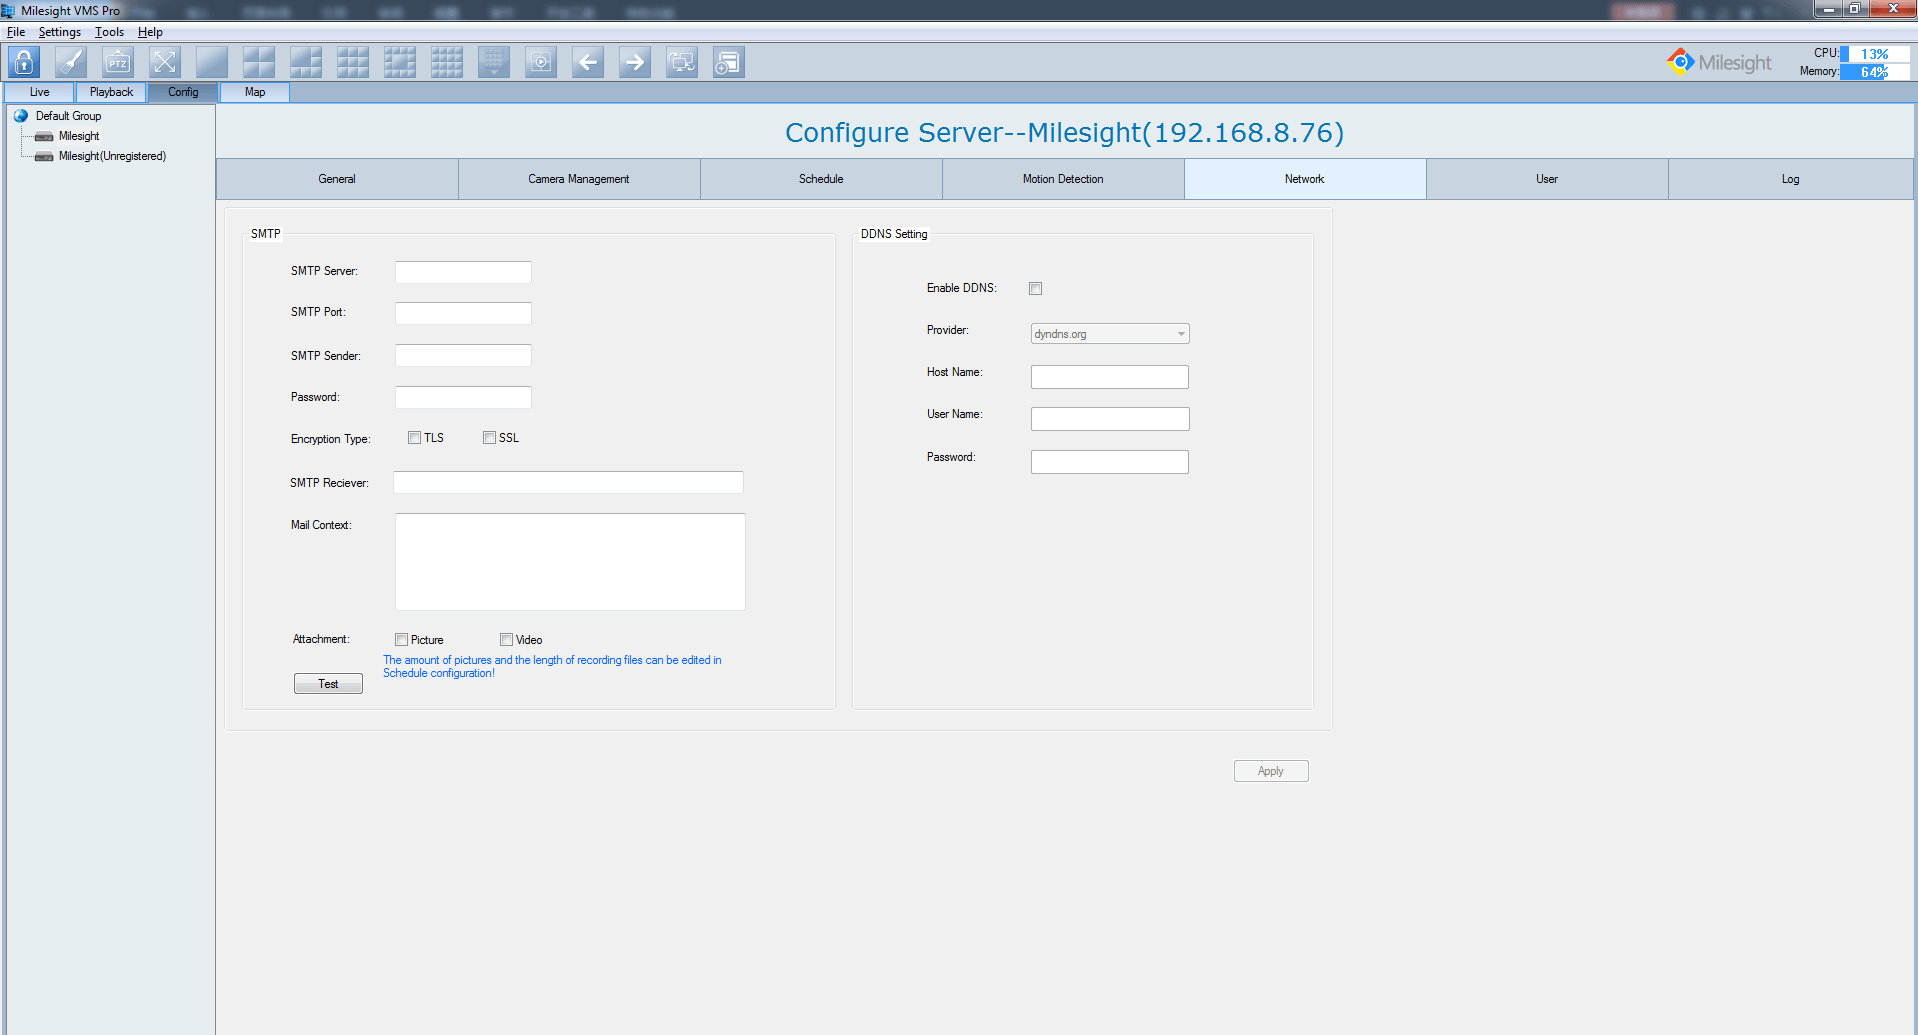Click the SMTP Password field

click(463, 397)
